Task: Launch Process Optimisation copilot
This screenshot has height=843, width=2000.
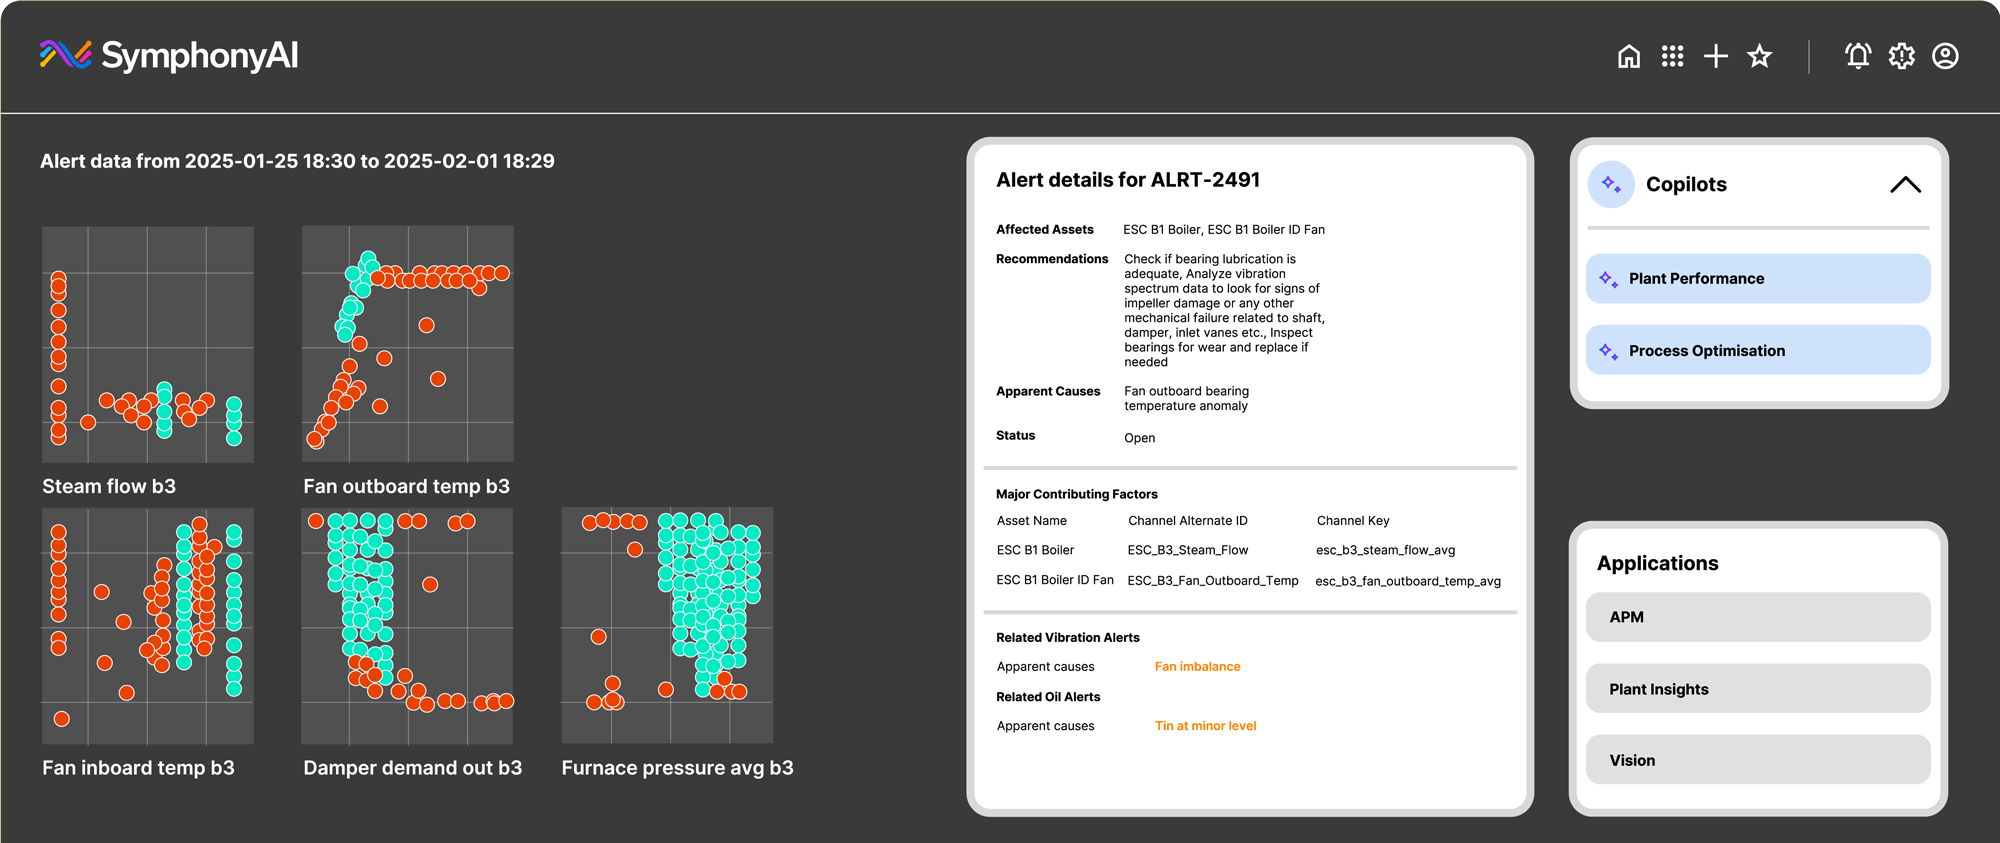Action: click(1757, 351)
